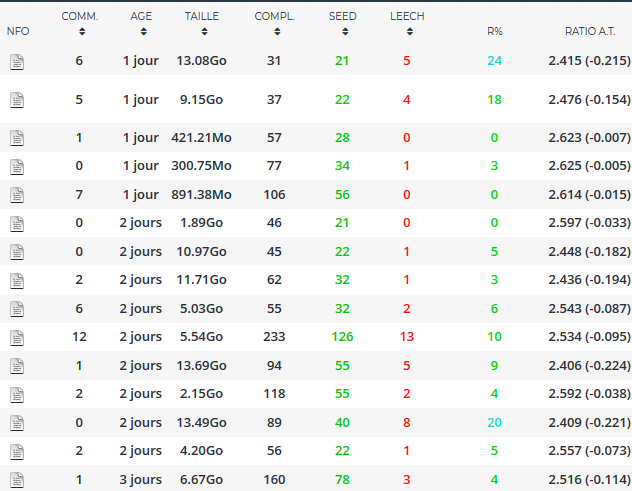The height and width of the screenshot is (491, 632).
Task: Click R% value 24
Action: pos(495,61)
